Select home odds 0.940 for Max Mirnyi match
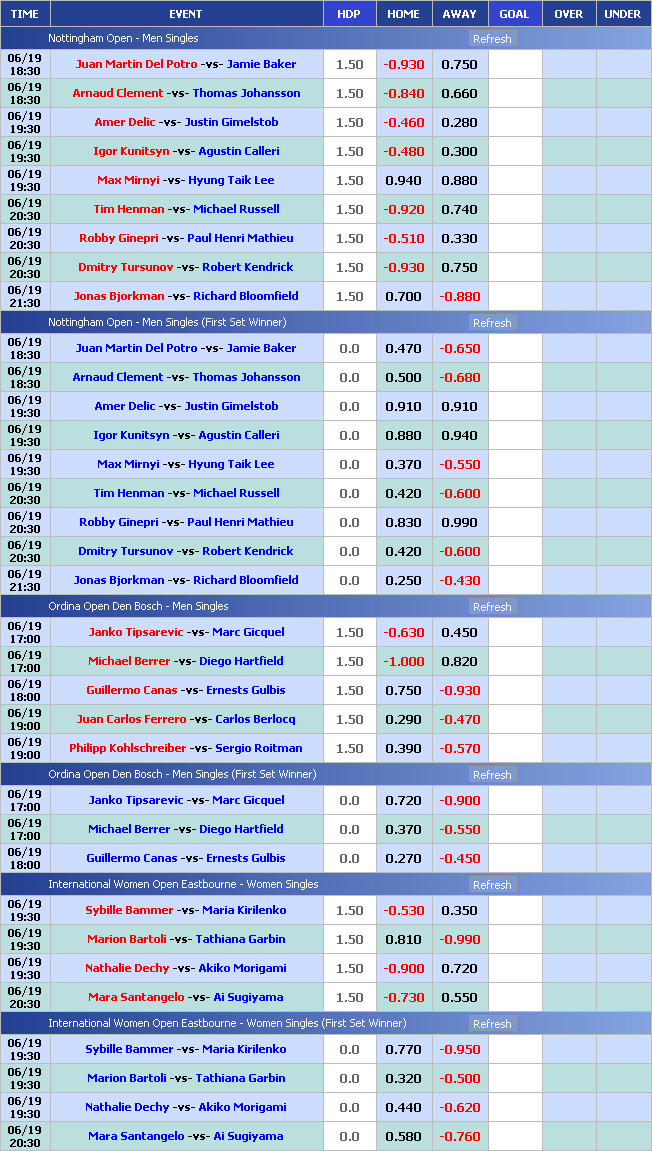 (404, 180)
